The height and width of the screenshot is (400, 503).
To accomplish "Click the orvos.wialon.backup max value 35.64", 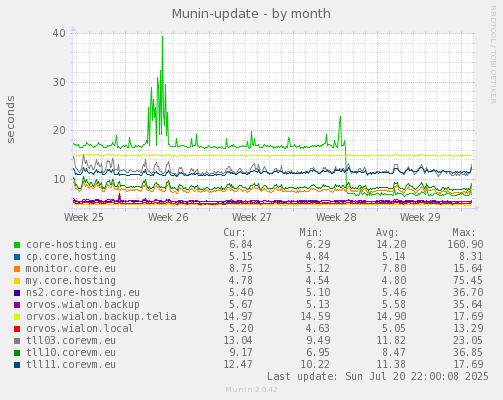I will click(x=468, y=304).
